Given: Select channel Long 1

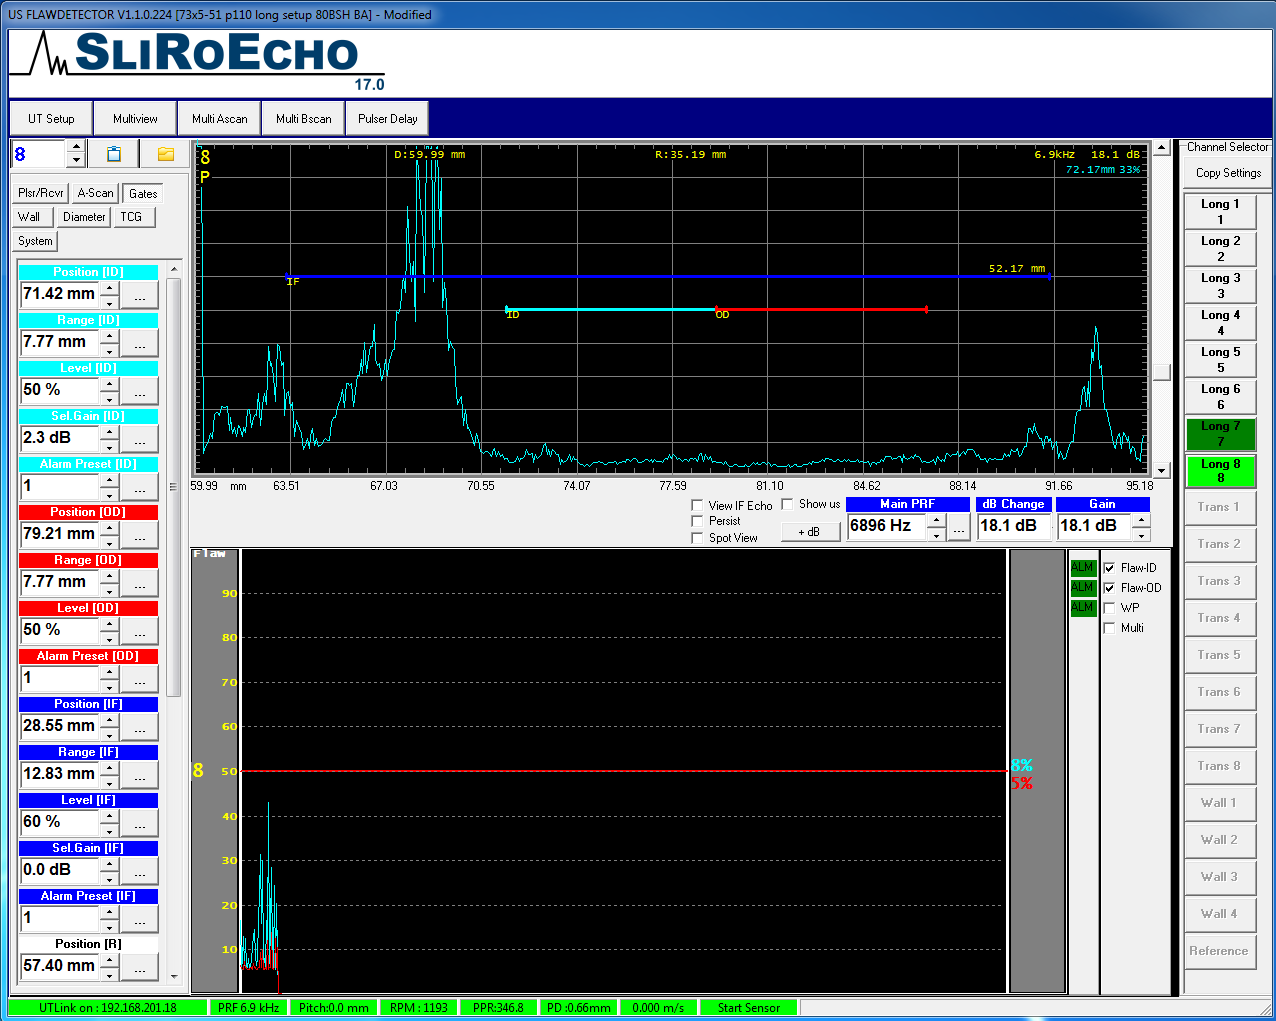Looking at the screenshot, I should tap(1220, 211).
